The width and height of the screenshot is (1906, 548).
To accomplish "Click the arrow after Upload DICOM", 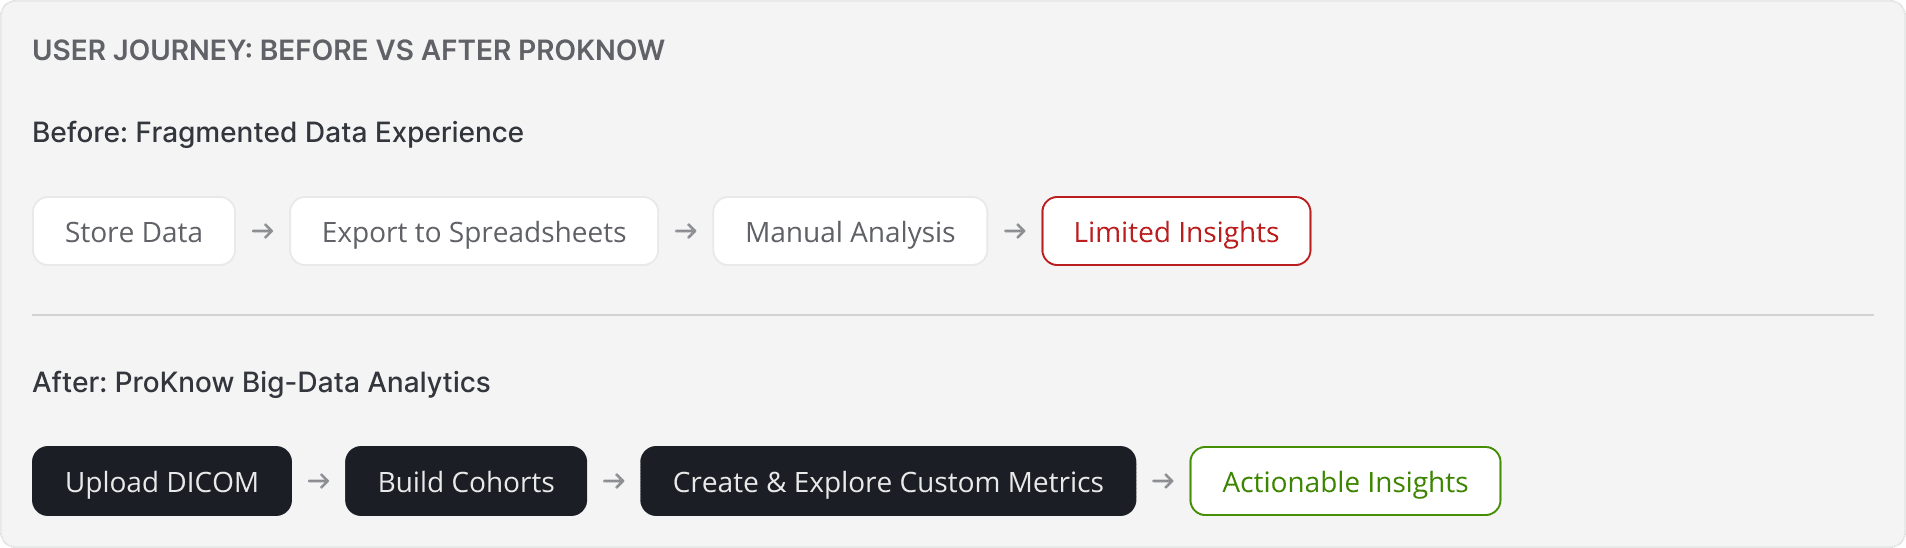I will (x=318, y=481).
